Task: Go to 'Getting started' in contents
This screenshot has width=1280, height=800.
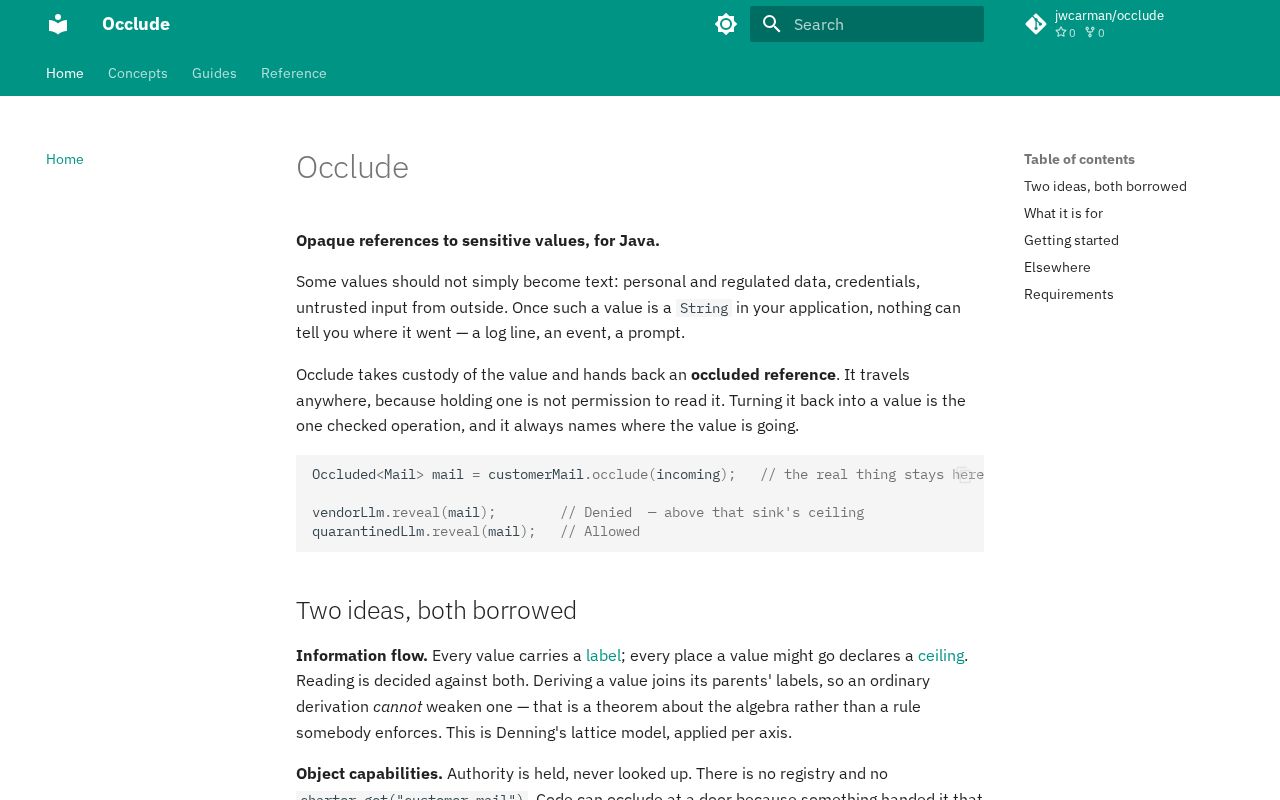Action: (1071, 240)
